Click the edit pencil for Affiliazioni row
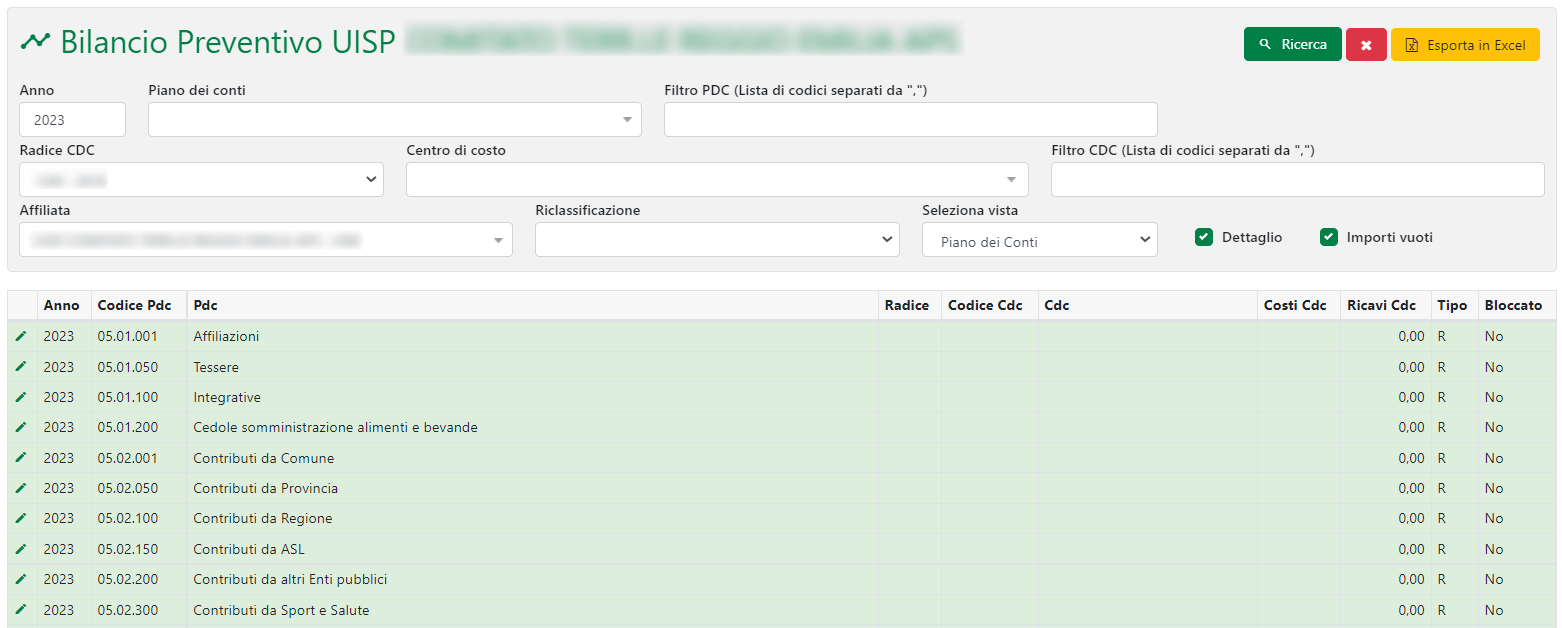This screenshot has width=1562, height=628. (x=21, y=336)
